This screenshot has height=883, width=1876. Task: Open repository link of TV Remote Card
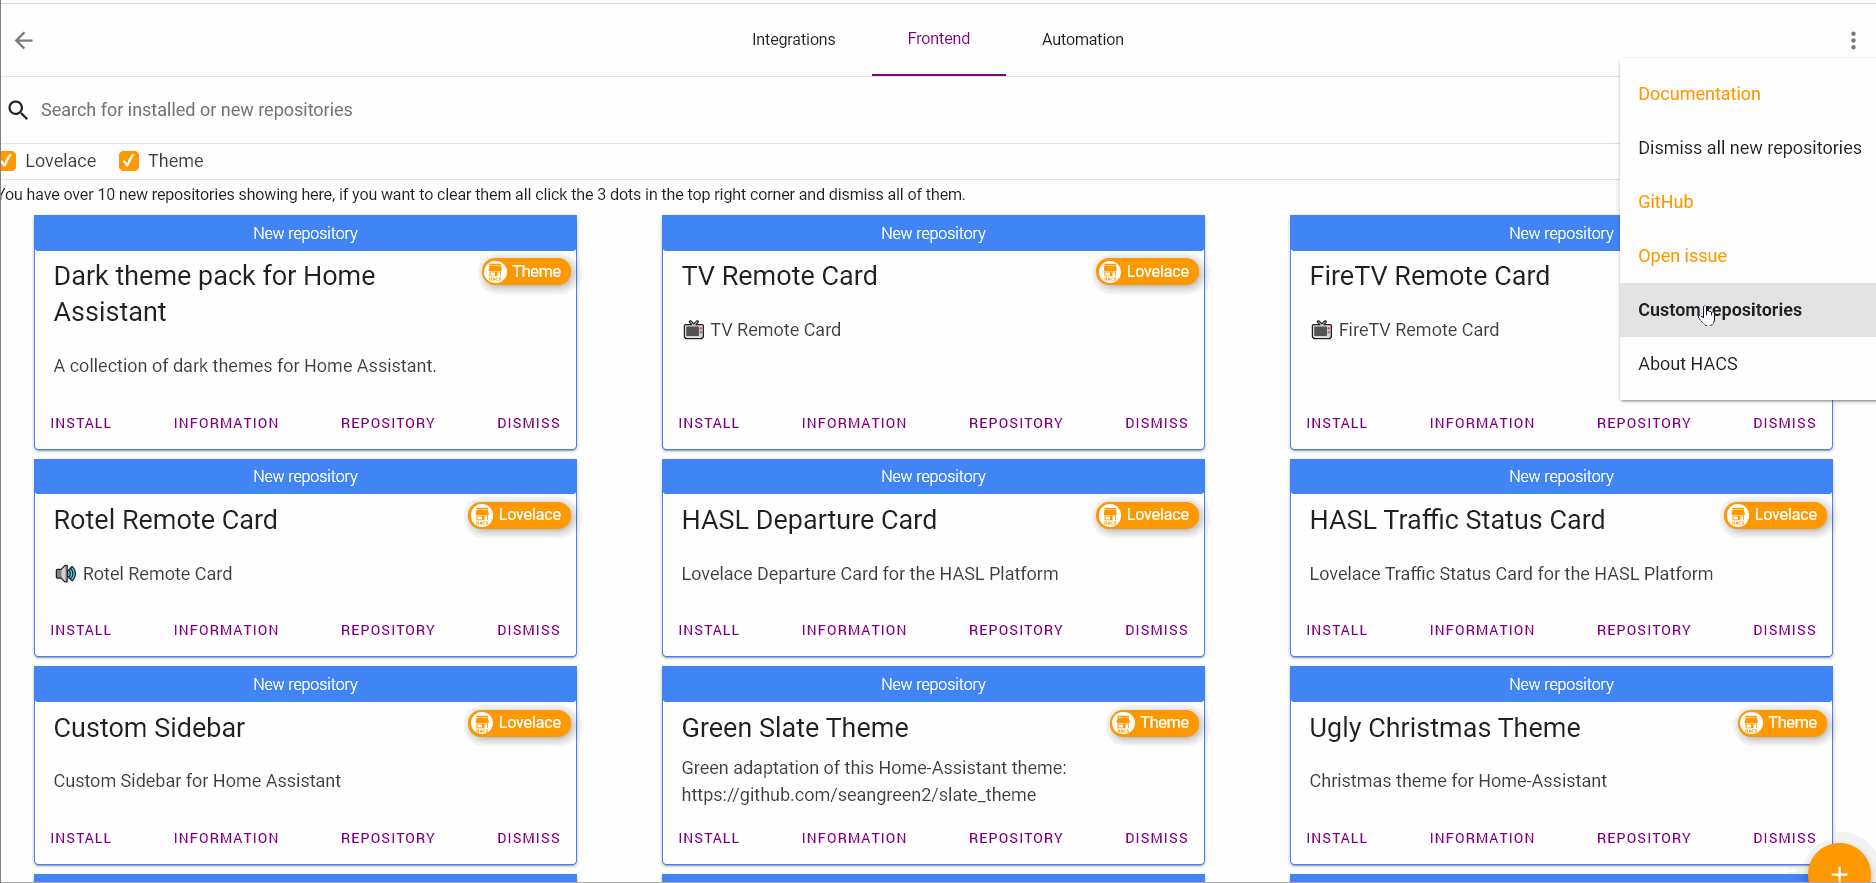click(1016, 424)
